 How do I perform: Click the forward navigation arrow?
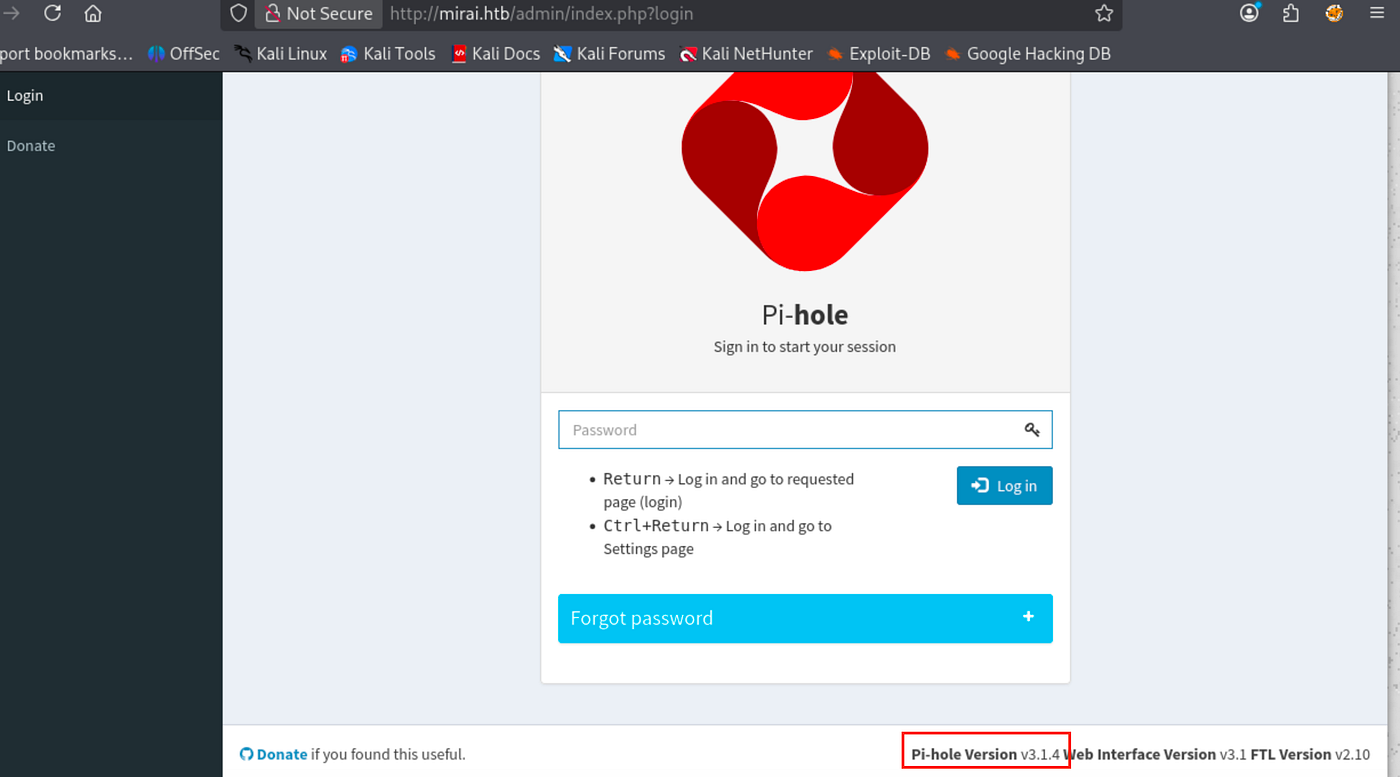click(x=12, y=13)
